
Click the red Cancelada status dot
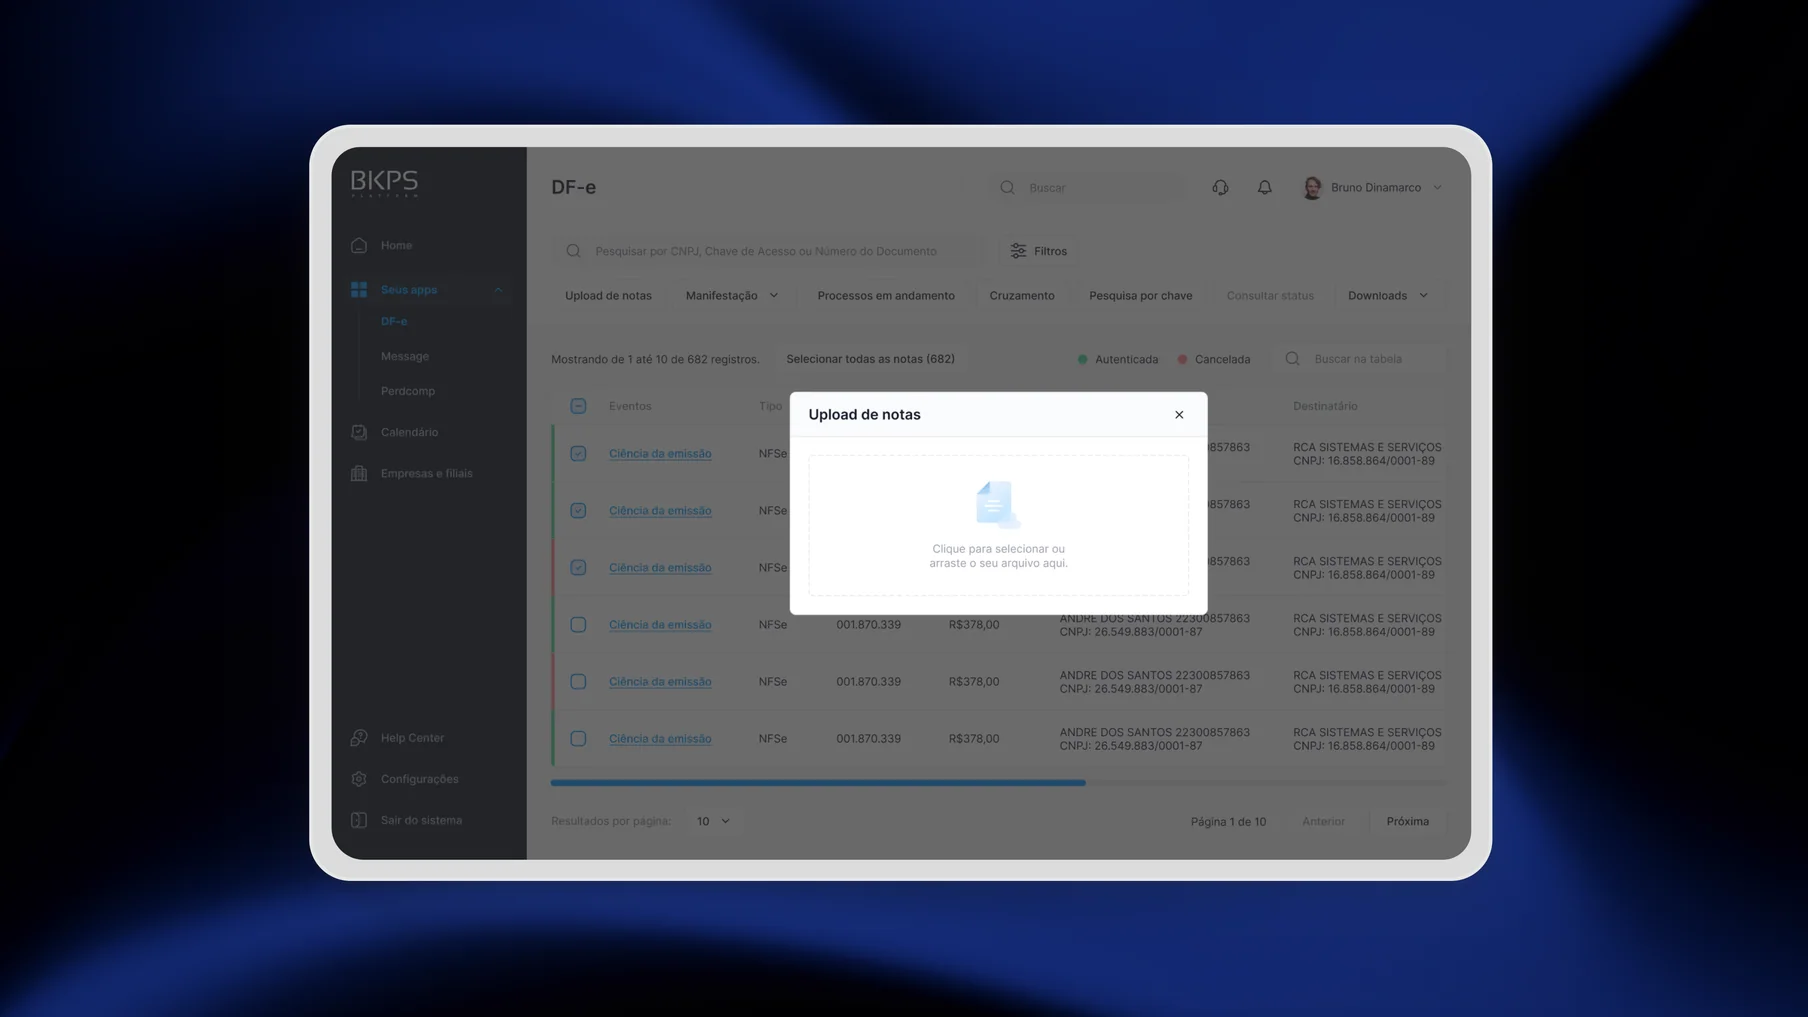tap(1182, 359)
